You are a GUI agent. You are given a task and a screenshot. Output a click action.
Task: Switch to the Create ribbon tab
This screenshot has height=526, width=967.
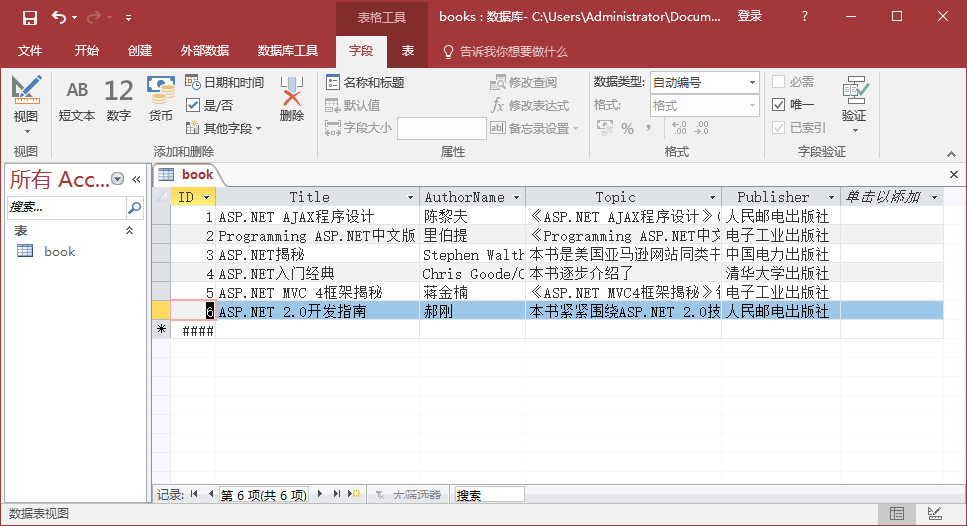coord(140,51)
